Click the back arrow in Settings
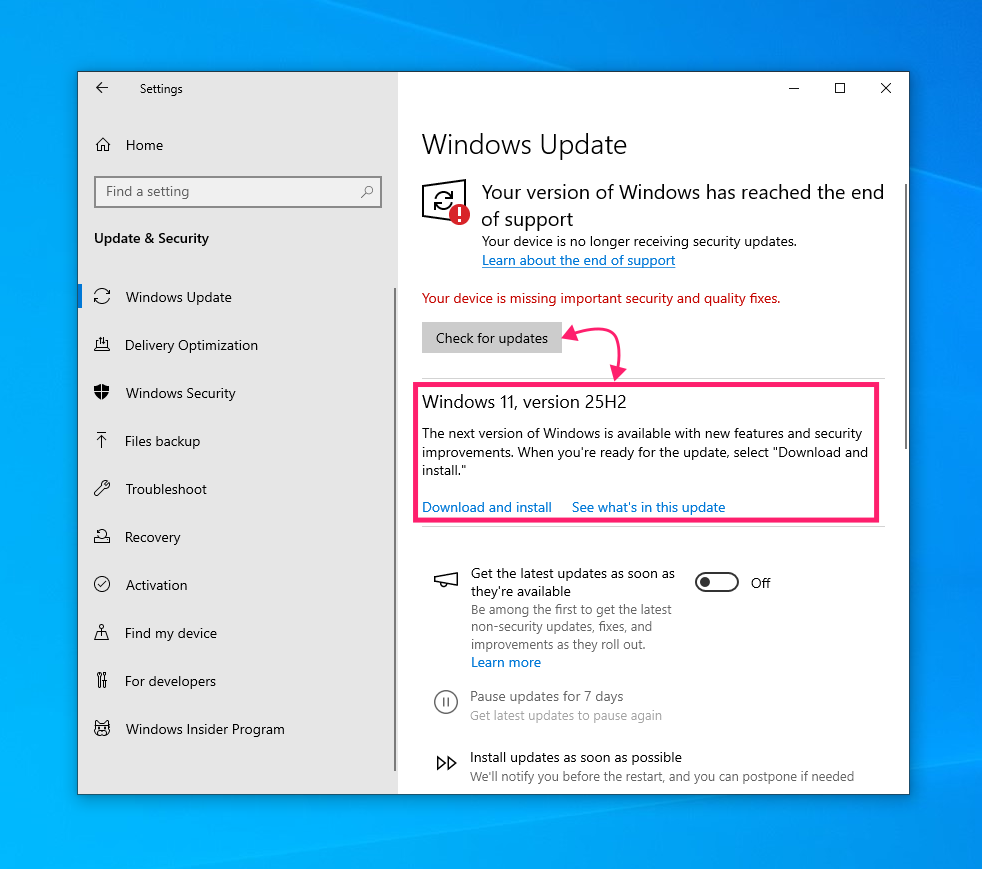The image size is (982, 869). click(x=102, y=88)
